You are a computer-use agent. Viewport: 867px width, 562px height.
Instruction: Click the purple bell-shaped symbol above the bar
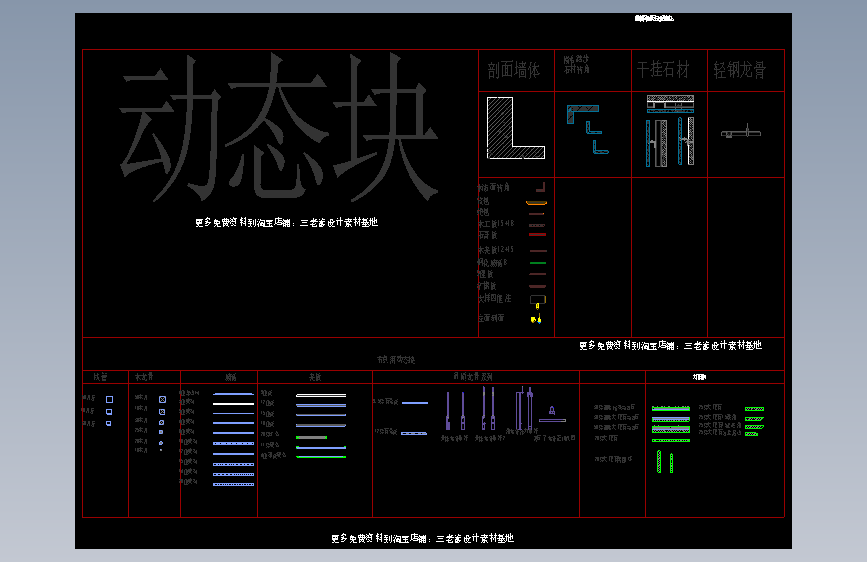pyautogui.click(x=552, y=410)
